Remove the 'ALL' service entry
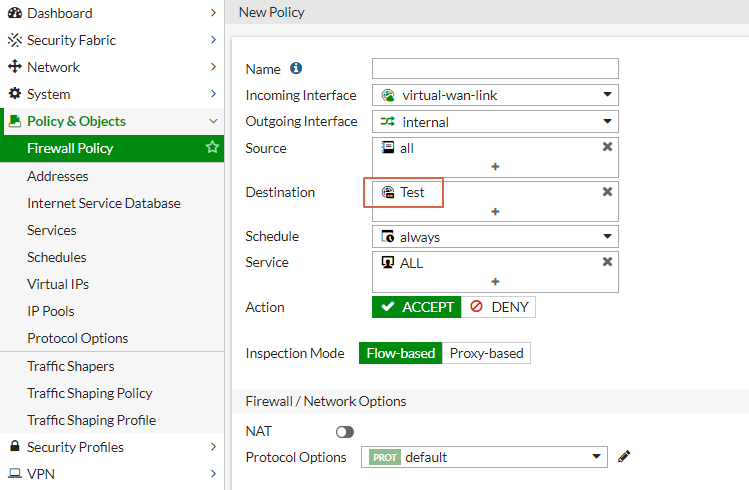The width and height of the screenshot is (749, 490). point(607,262)
